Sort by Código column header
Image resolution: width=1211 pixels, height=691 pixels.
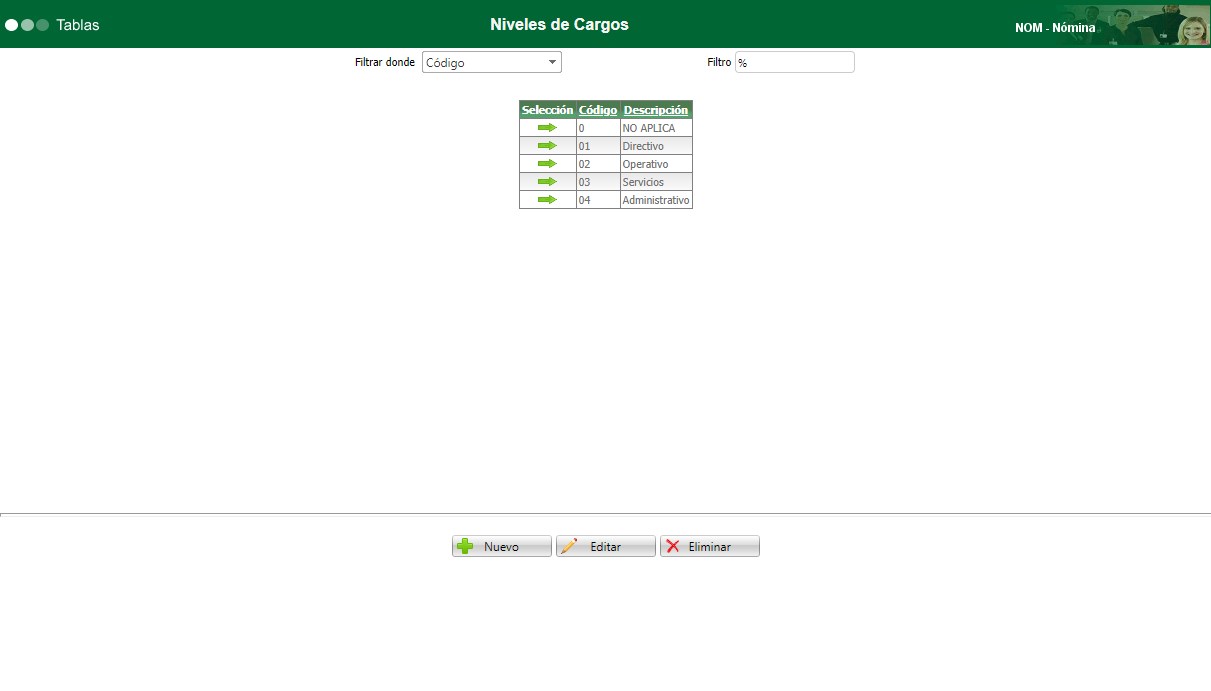click(598, 110)
